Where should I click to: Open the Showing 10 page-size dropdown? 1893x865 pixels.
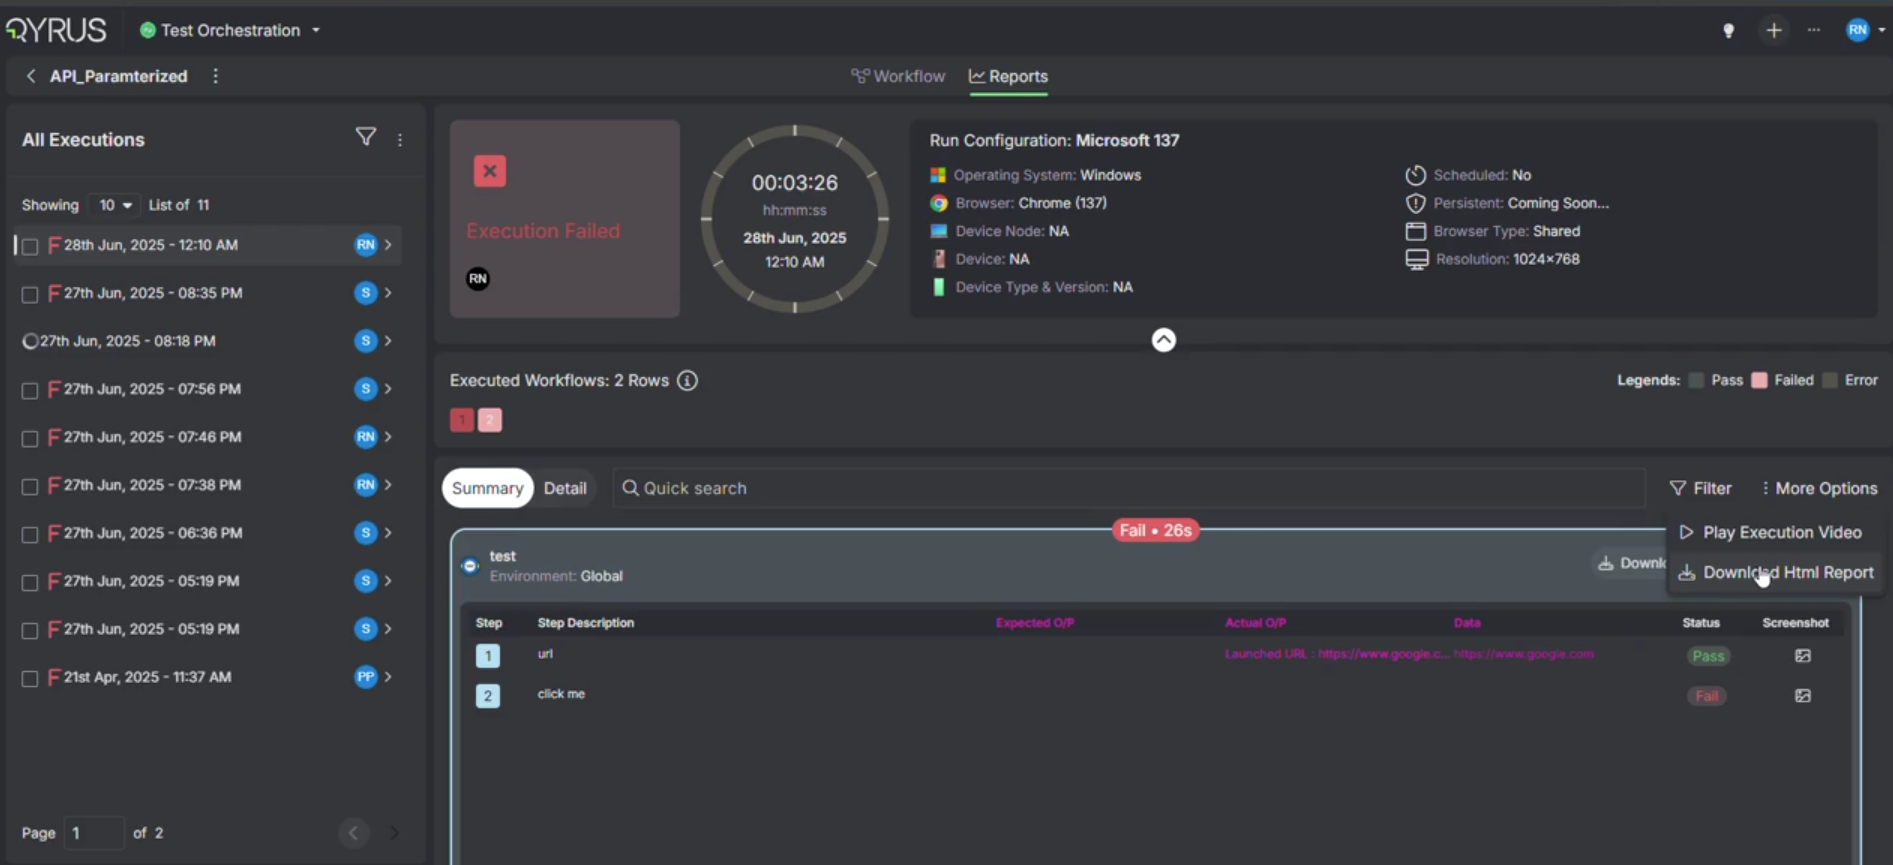click(x=114, y=205)
